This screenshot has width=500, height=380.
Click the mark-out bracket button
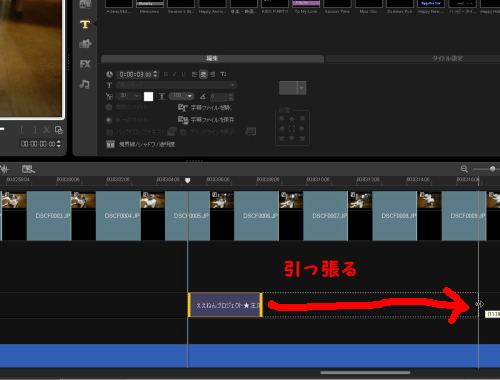coord(35,130)
